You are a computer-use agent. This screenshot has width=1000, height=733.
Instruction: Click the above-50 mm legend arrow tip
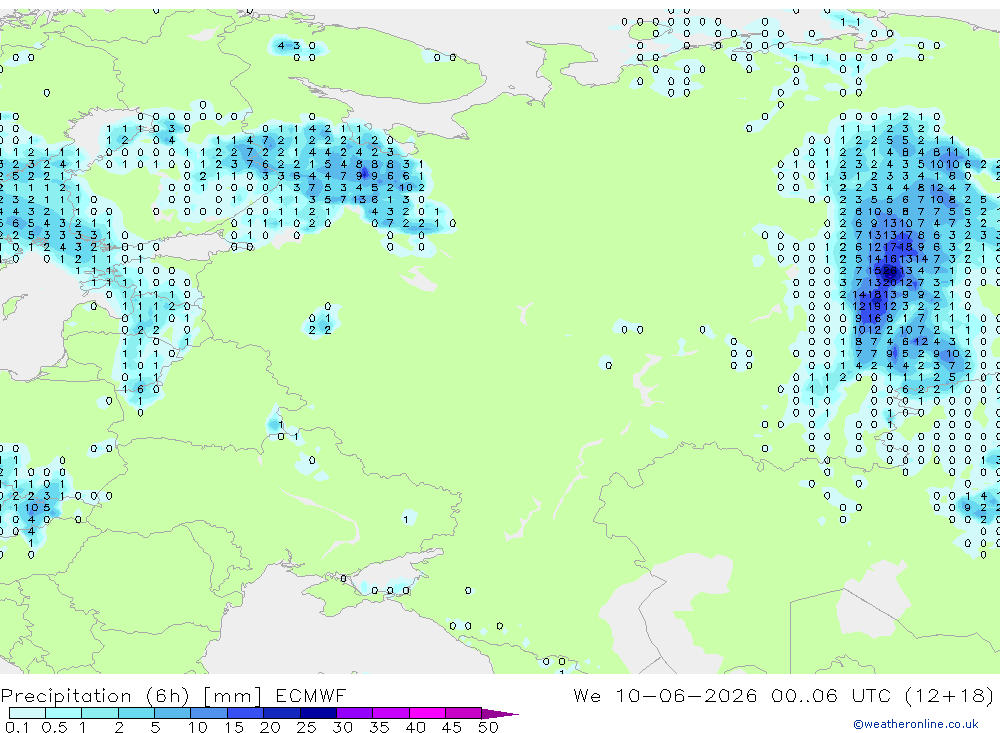coord(501,714)
